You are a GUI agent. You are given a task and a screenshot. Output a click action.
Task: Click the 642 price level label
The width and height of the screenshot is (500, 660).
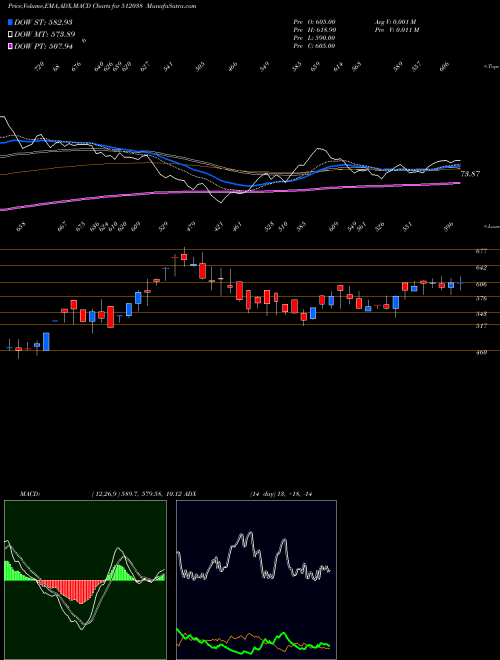click(481, 268)
